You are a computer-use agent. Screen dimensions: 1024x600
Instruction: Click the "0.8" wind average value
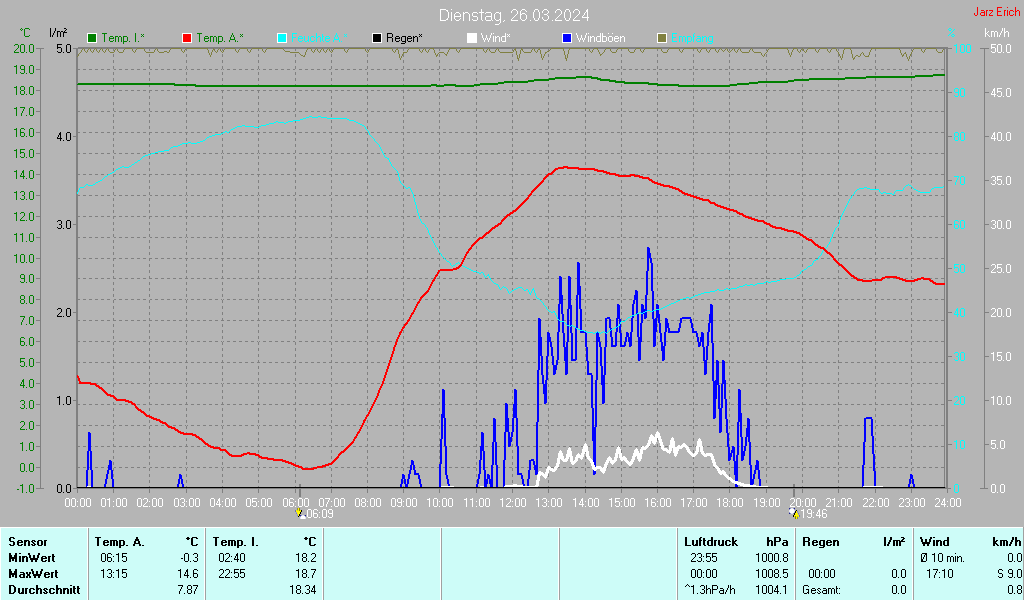[x=1014, y=590]
